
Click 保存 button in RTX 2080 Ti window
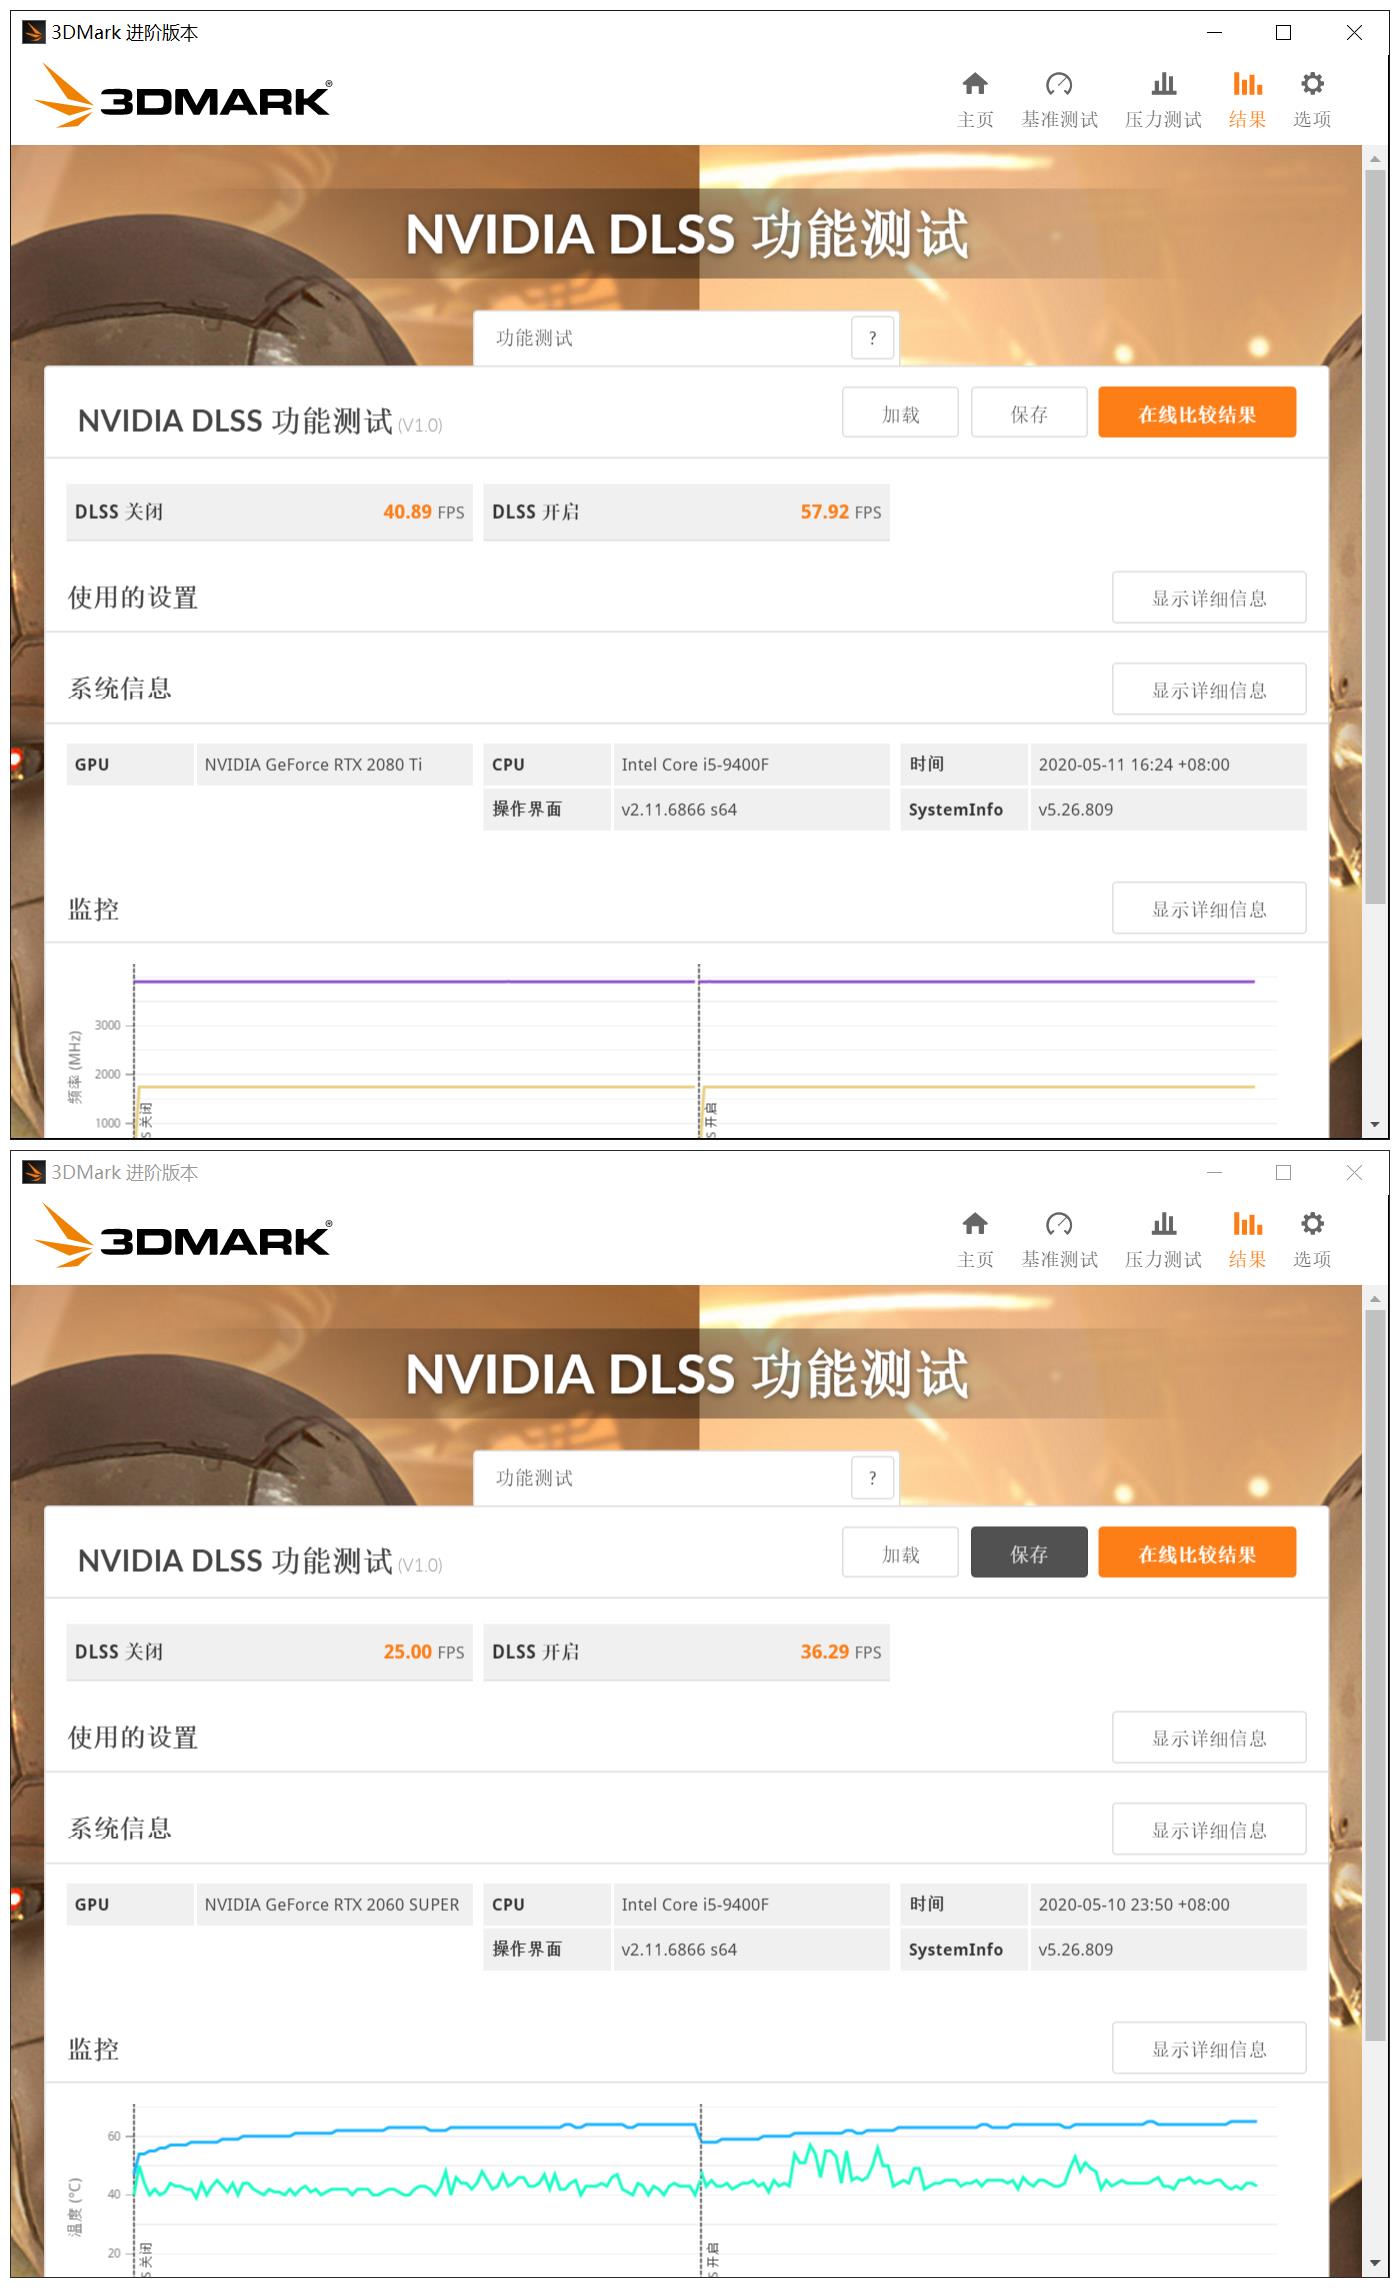tap(1029, 413)
